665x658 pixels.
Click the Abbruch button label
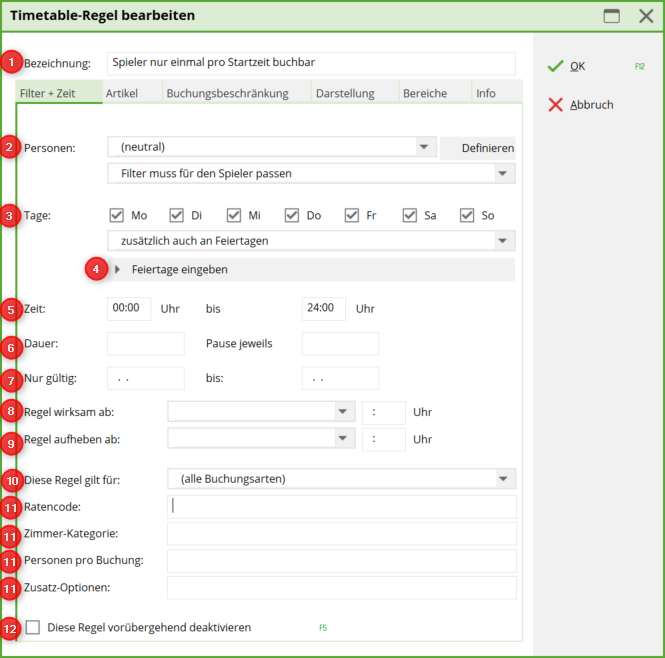591,105
